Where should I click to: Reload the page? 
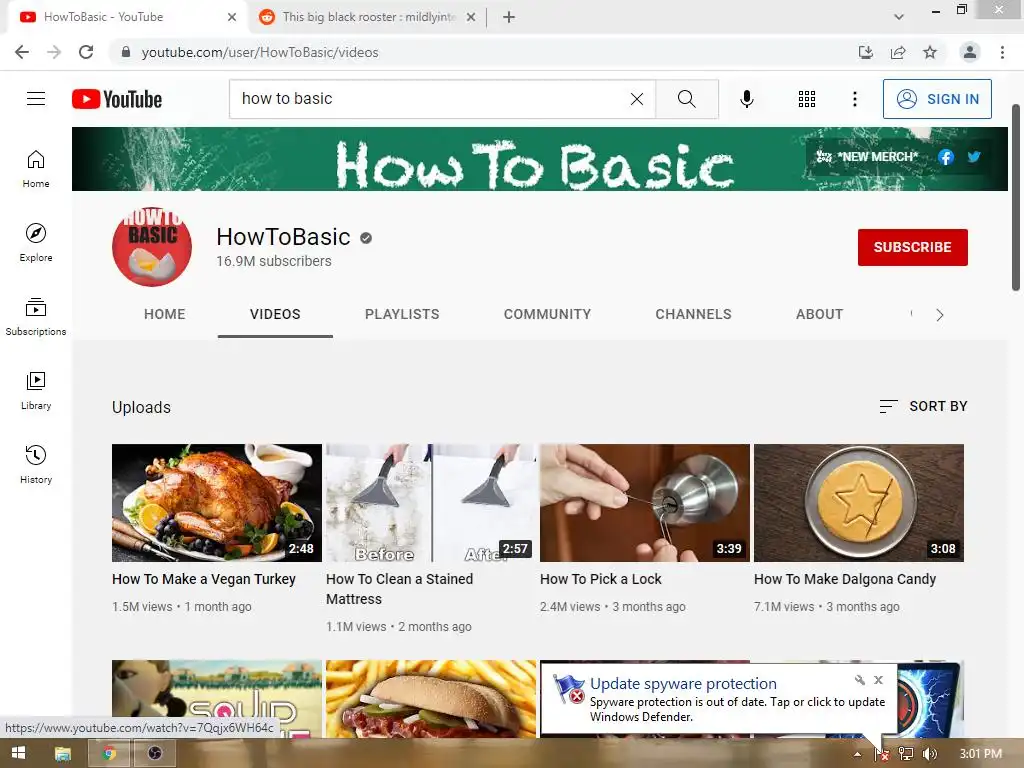pyautogui.click(x=86, y=52)
